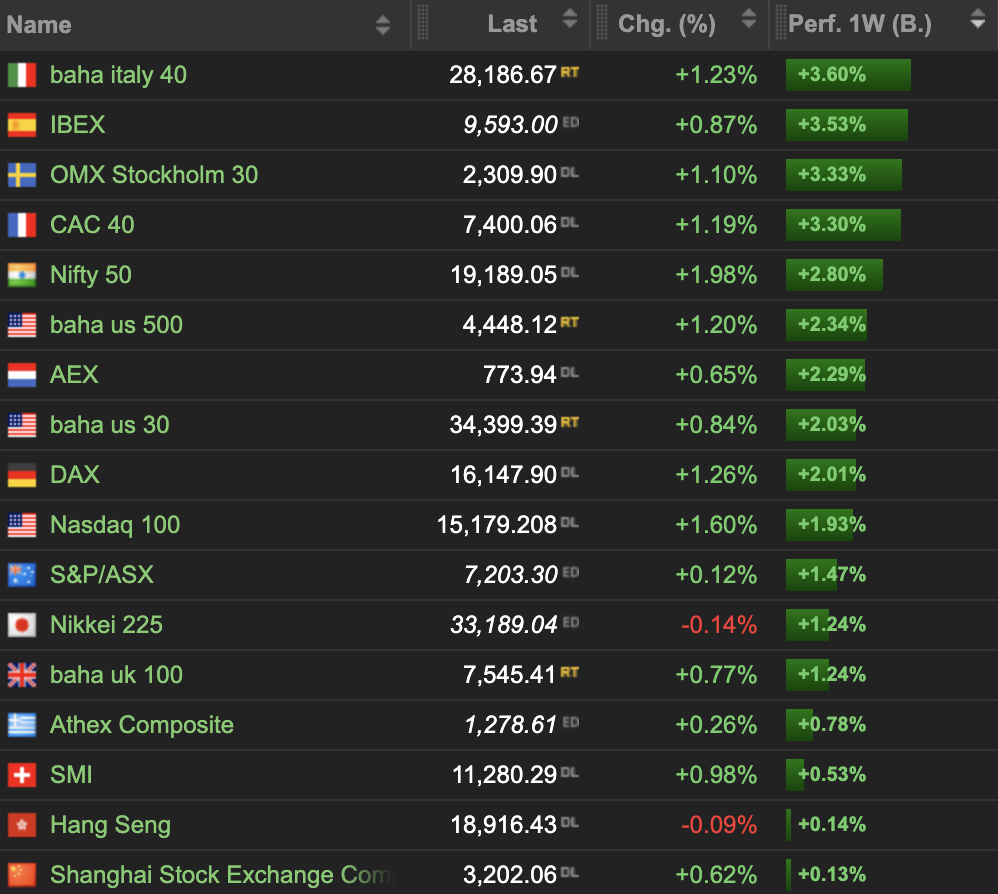Screen dimensions: 998x894
Task: Click the Greece flag beside Athex Composite
Action: pyautogui.click(x=22, y=725)
